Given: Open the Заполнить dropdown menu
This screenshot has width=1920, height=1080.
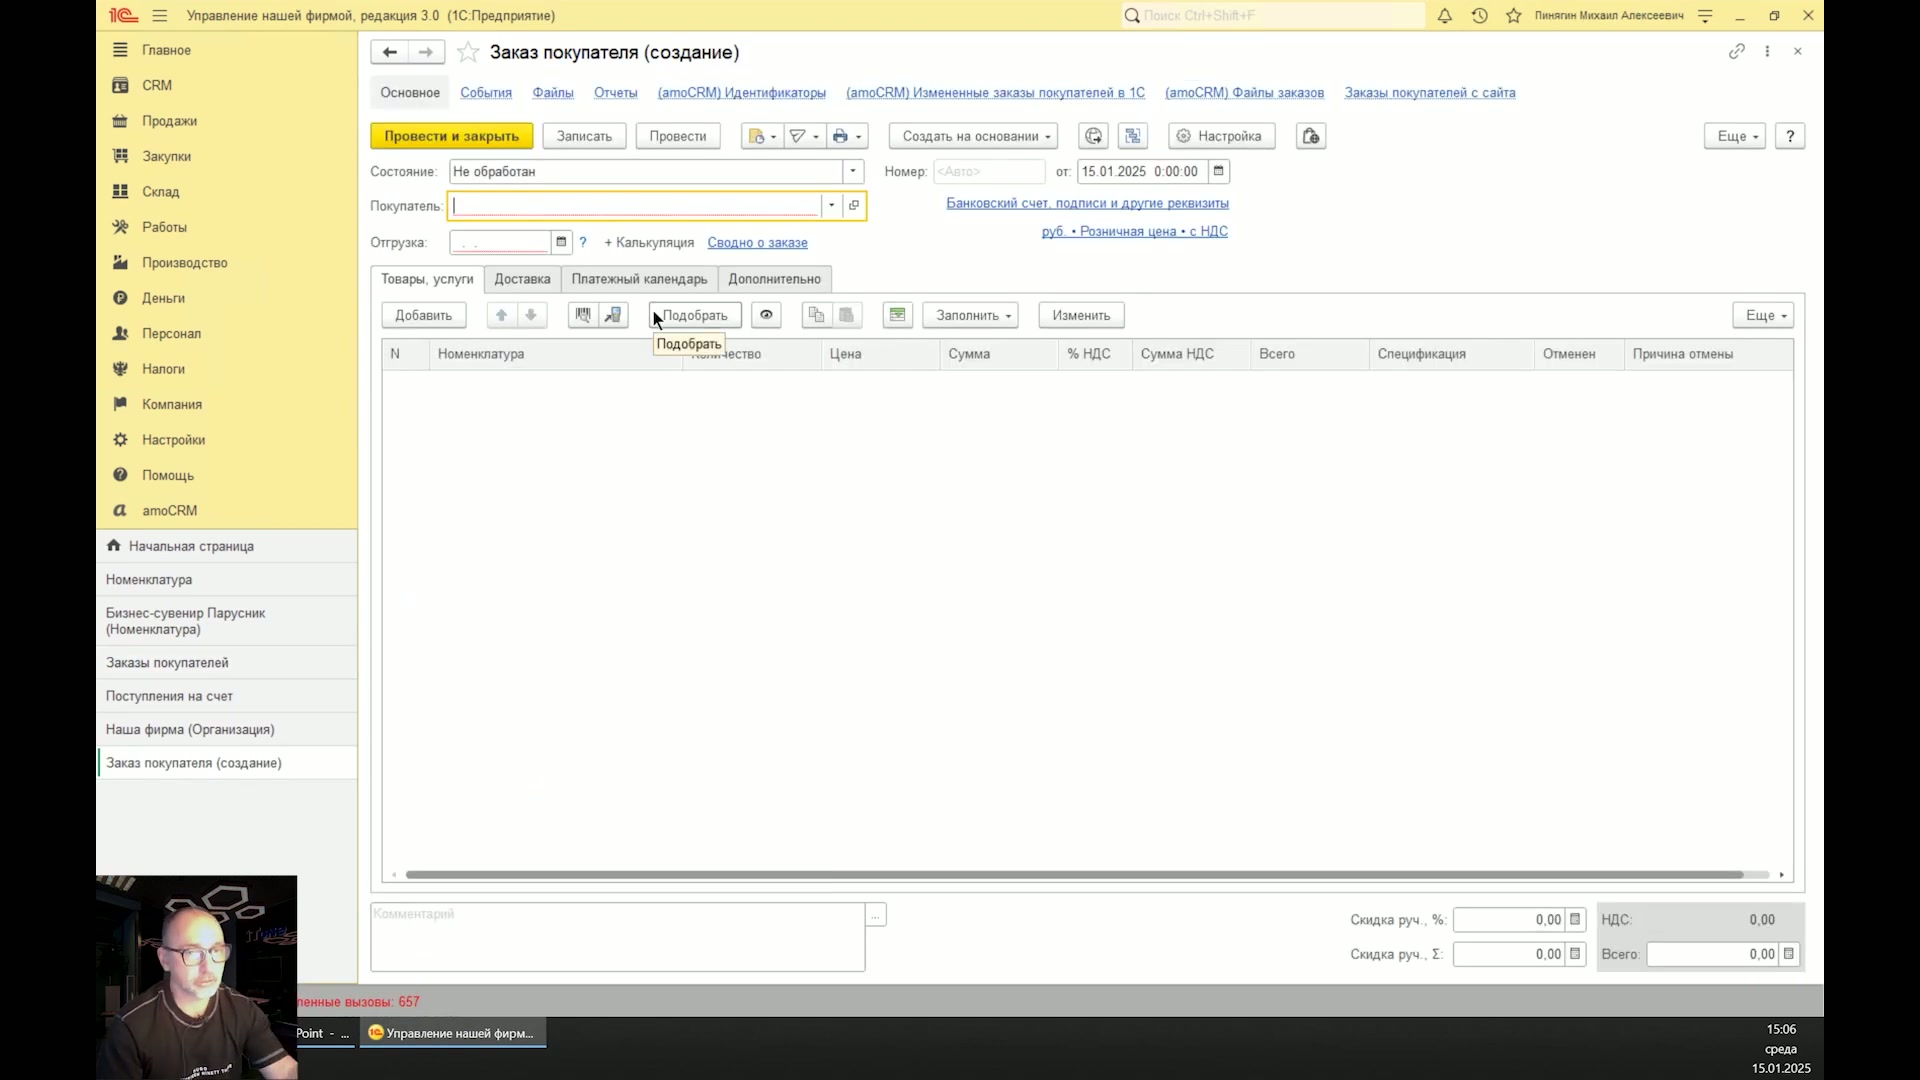Looking at the screenshot, I should [970, 315].
